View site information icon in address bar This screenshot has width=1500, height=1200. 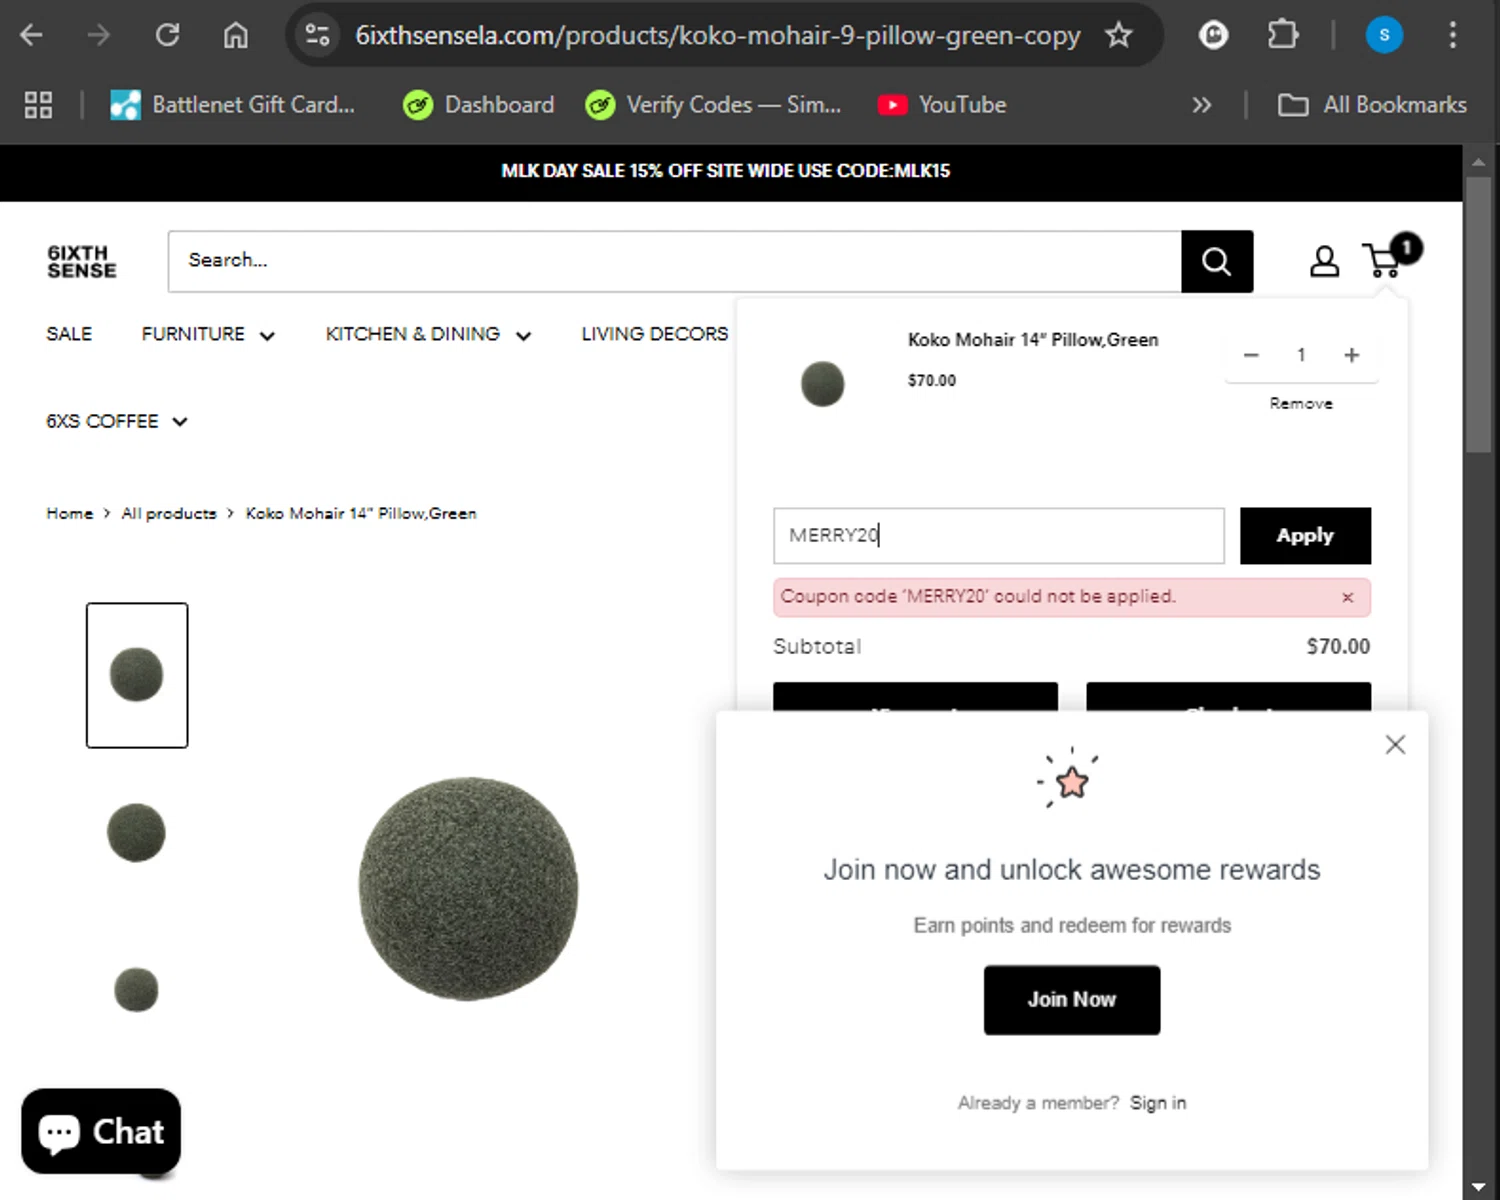[x=318, y=36]
